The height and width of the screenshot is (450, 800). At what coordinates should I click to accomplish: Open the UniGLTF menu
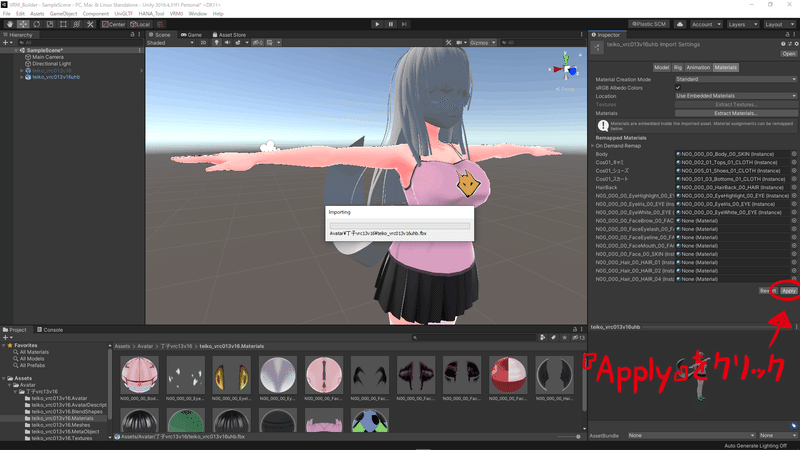[123, 14]
